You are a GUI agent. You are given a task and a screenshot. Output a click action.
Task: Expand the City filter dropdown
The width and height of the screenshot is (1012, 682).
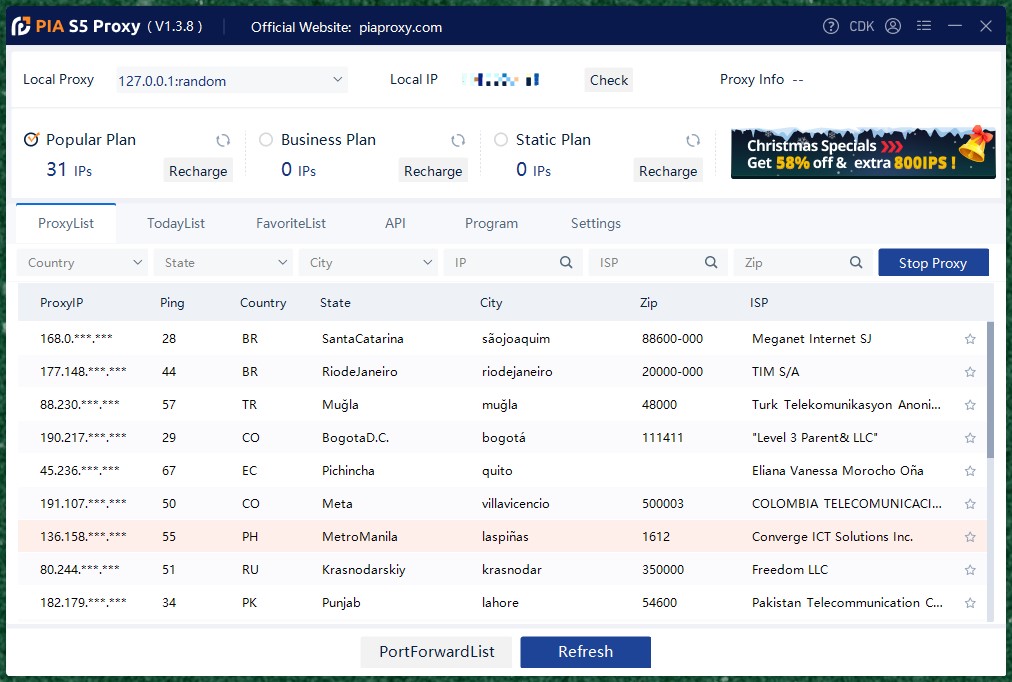coord(368,263)
